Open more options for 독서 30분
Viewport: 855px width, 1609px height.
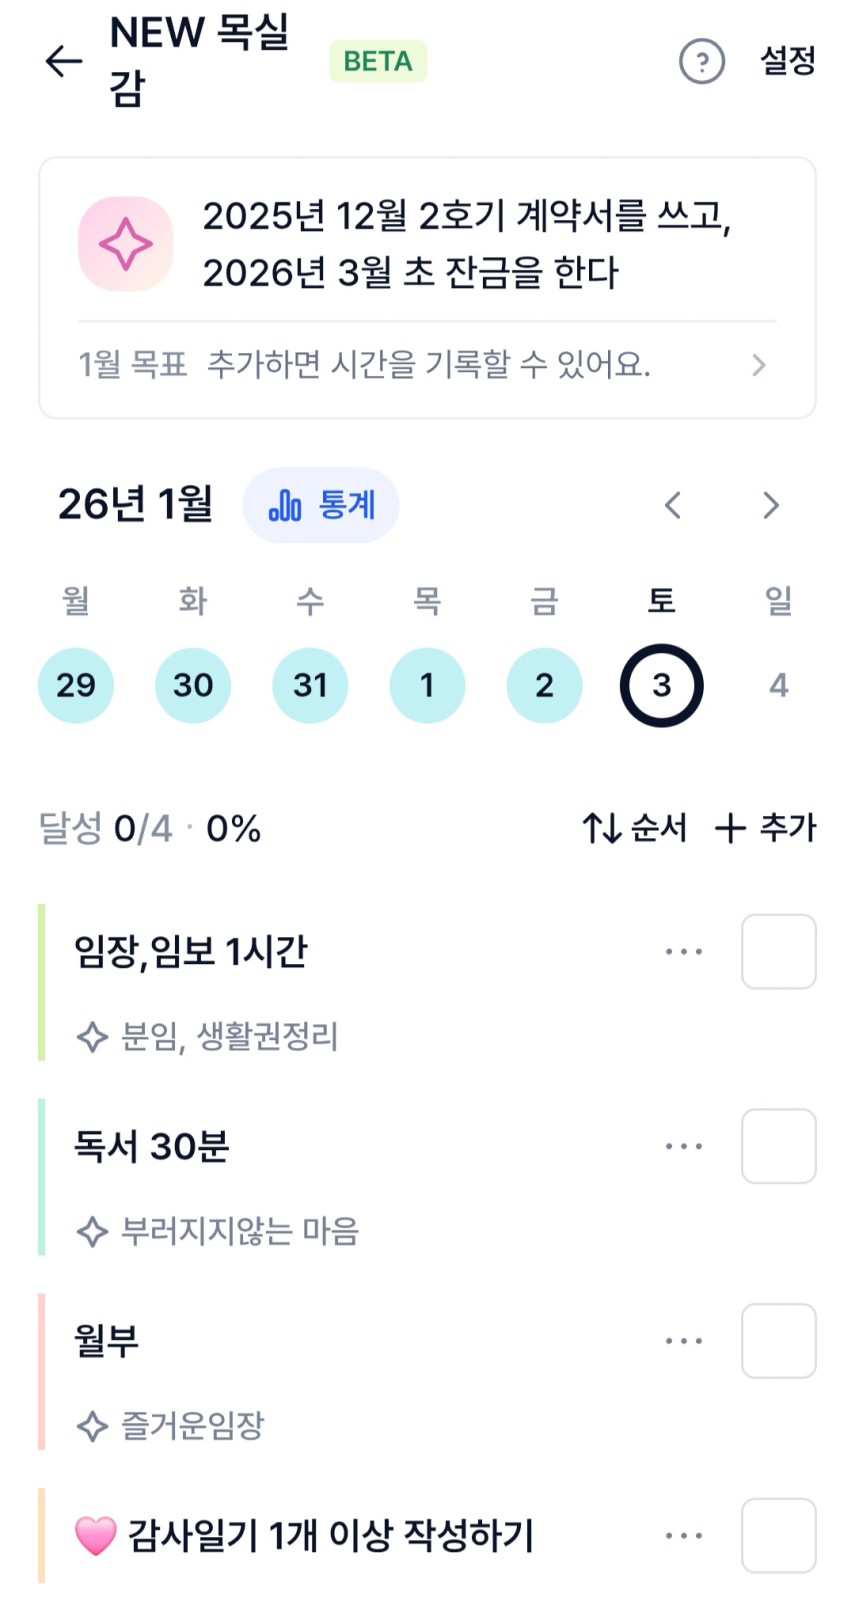click(684, 1147)
